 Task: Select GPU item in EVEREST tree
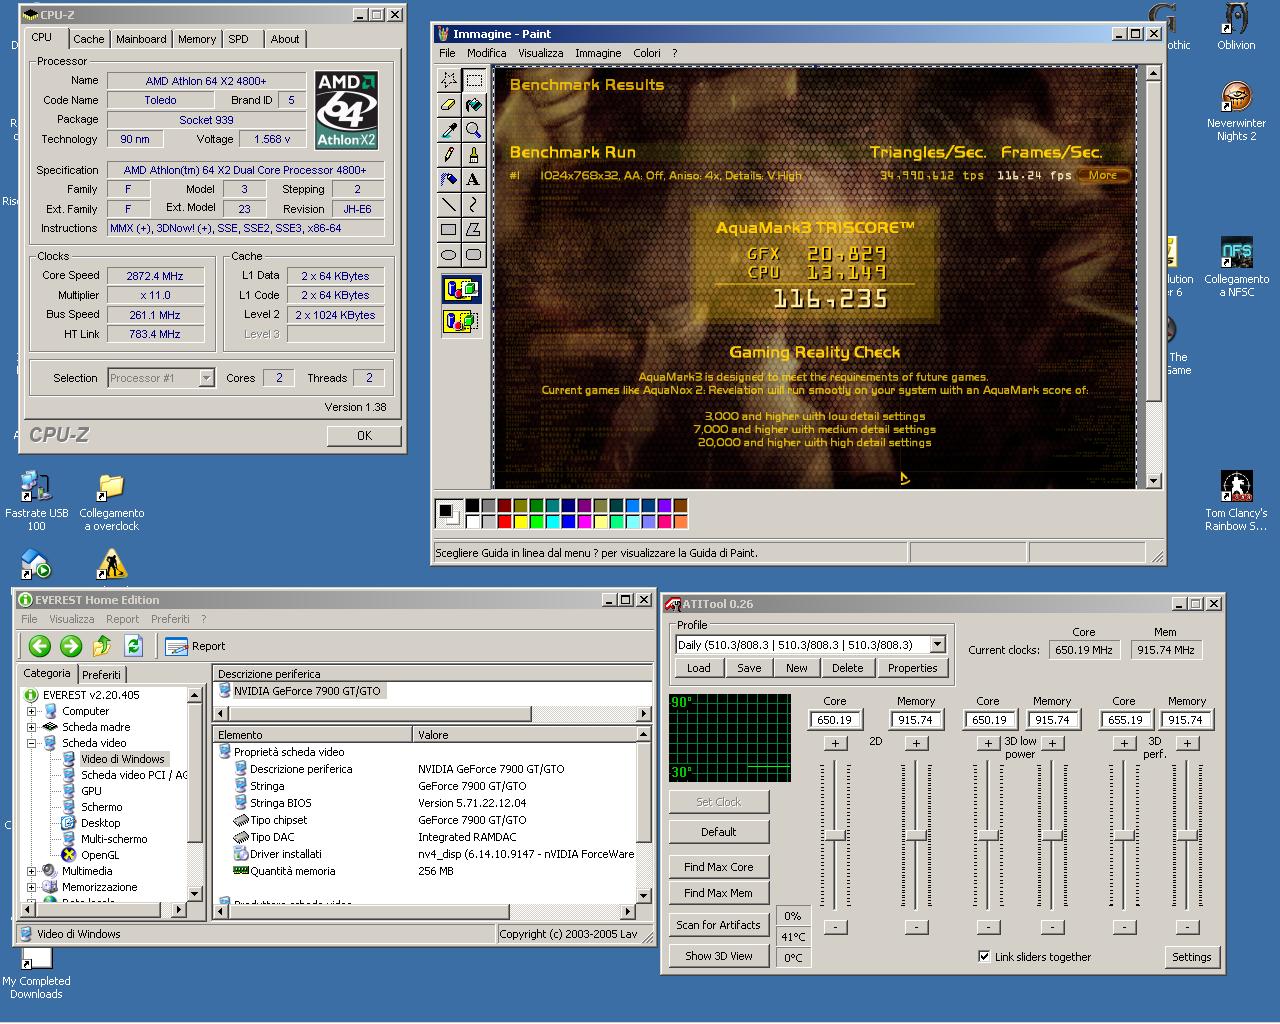tap(91, 791)
